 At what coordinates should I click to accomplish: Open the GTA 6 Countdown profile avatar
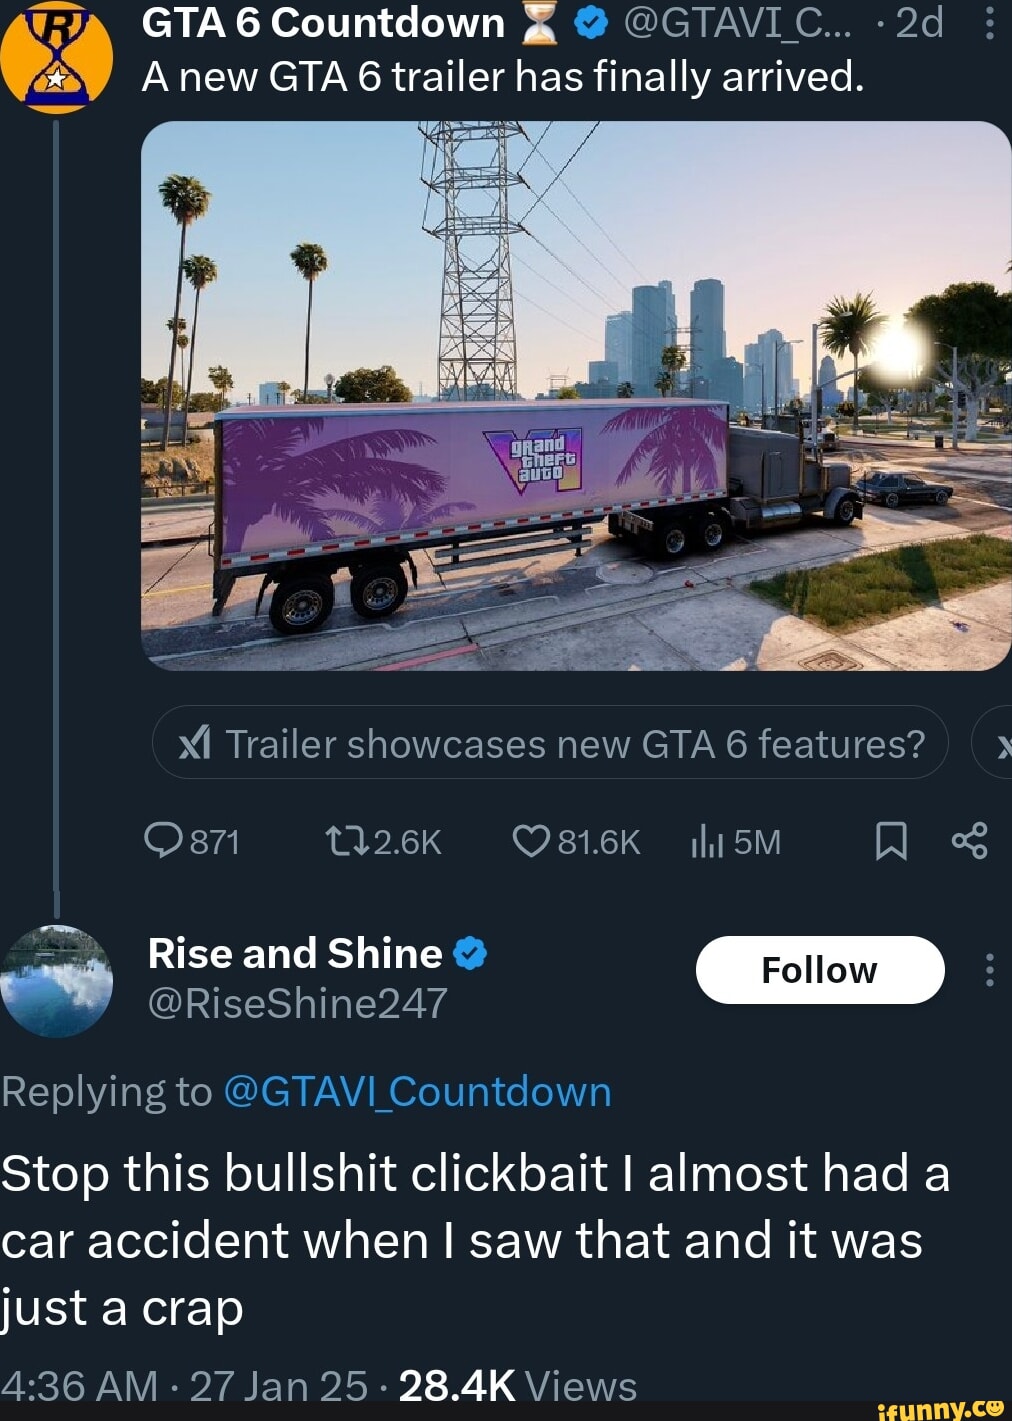[x=56, y=57]
